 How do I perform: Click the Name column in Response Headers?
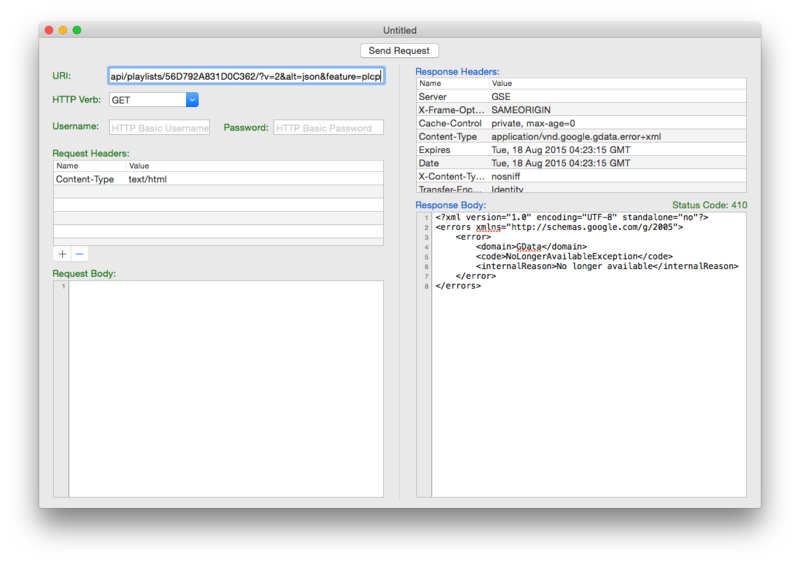pyautogui.click(x=453, y=83)
